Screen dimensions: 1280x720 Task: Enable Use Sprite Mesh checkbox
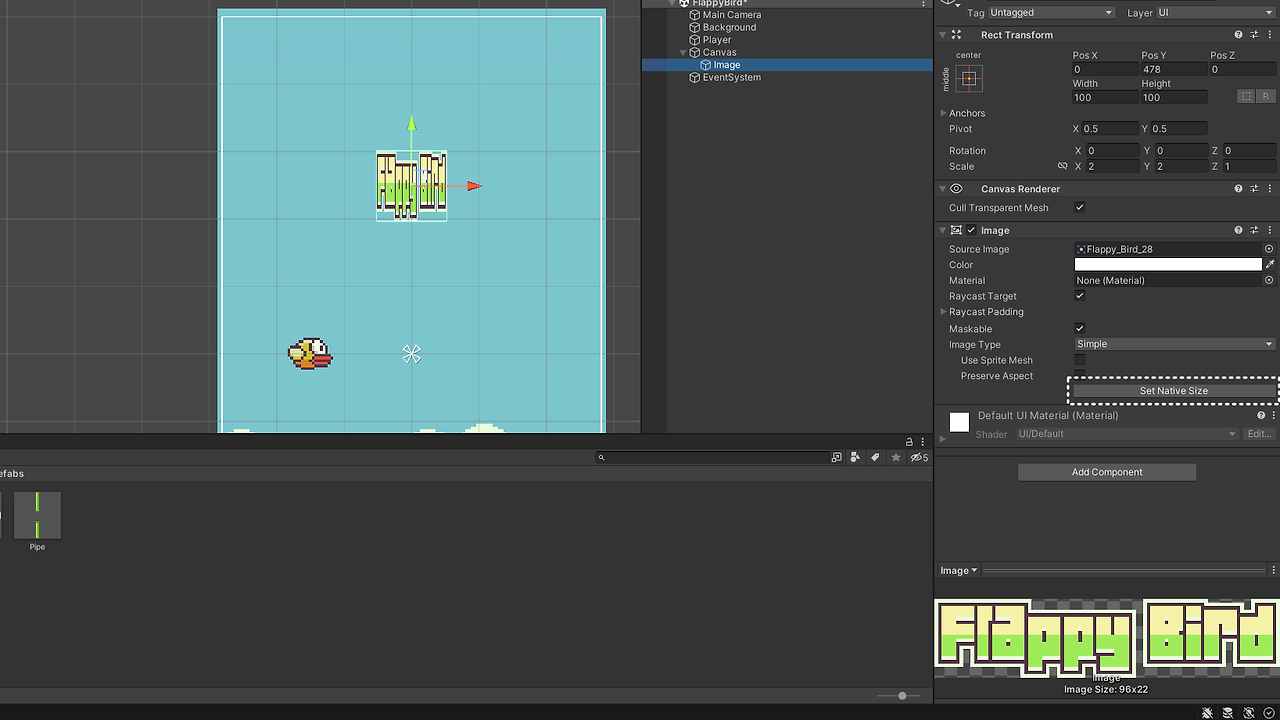coord(1079,360)
